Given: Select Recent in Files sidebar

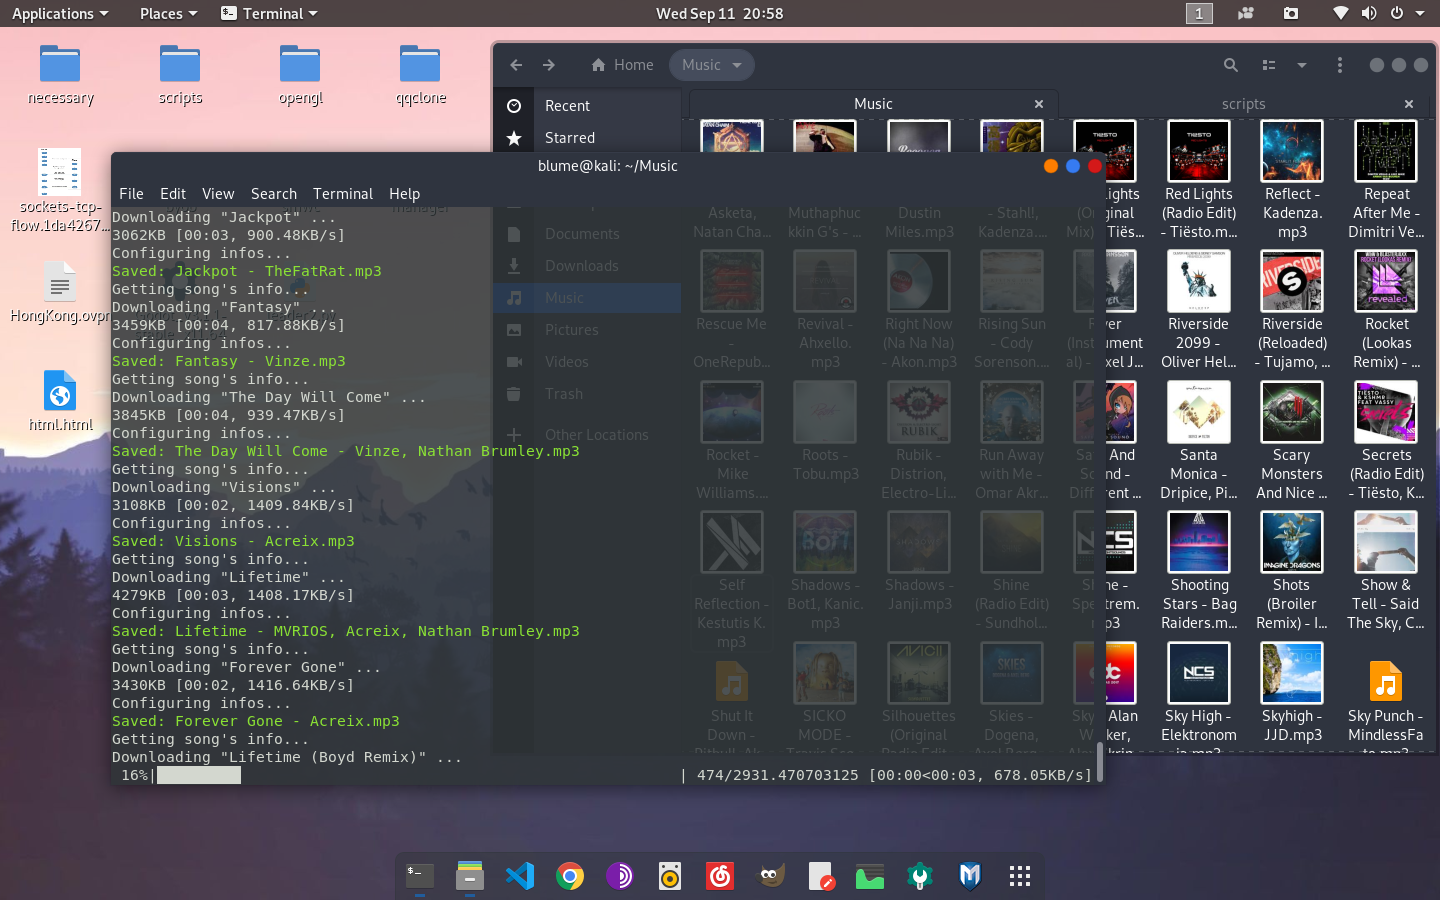Looking at the screenshot, I should pyautogui.click(x=588, y=106).
